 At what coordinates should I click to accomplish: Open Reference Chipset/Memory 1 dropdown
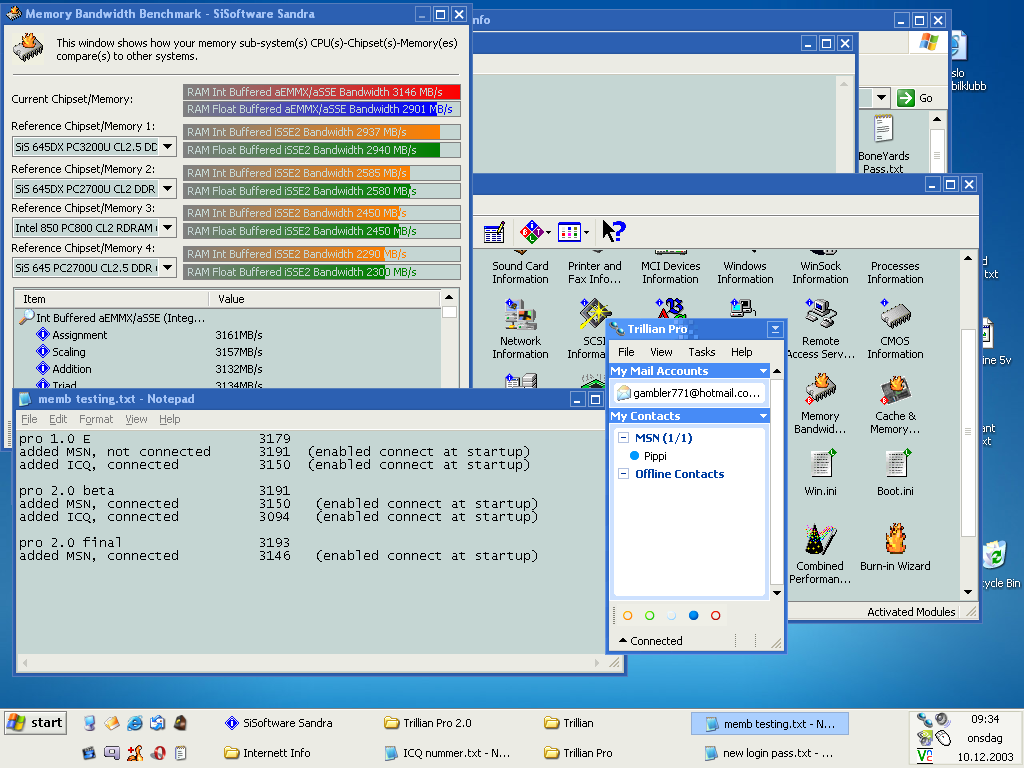coord(168,147)
